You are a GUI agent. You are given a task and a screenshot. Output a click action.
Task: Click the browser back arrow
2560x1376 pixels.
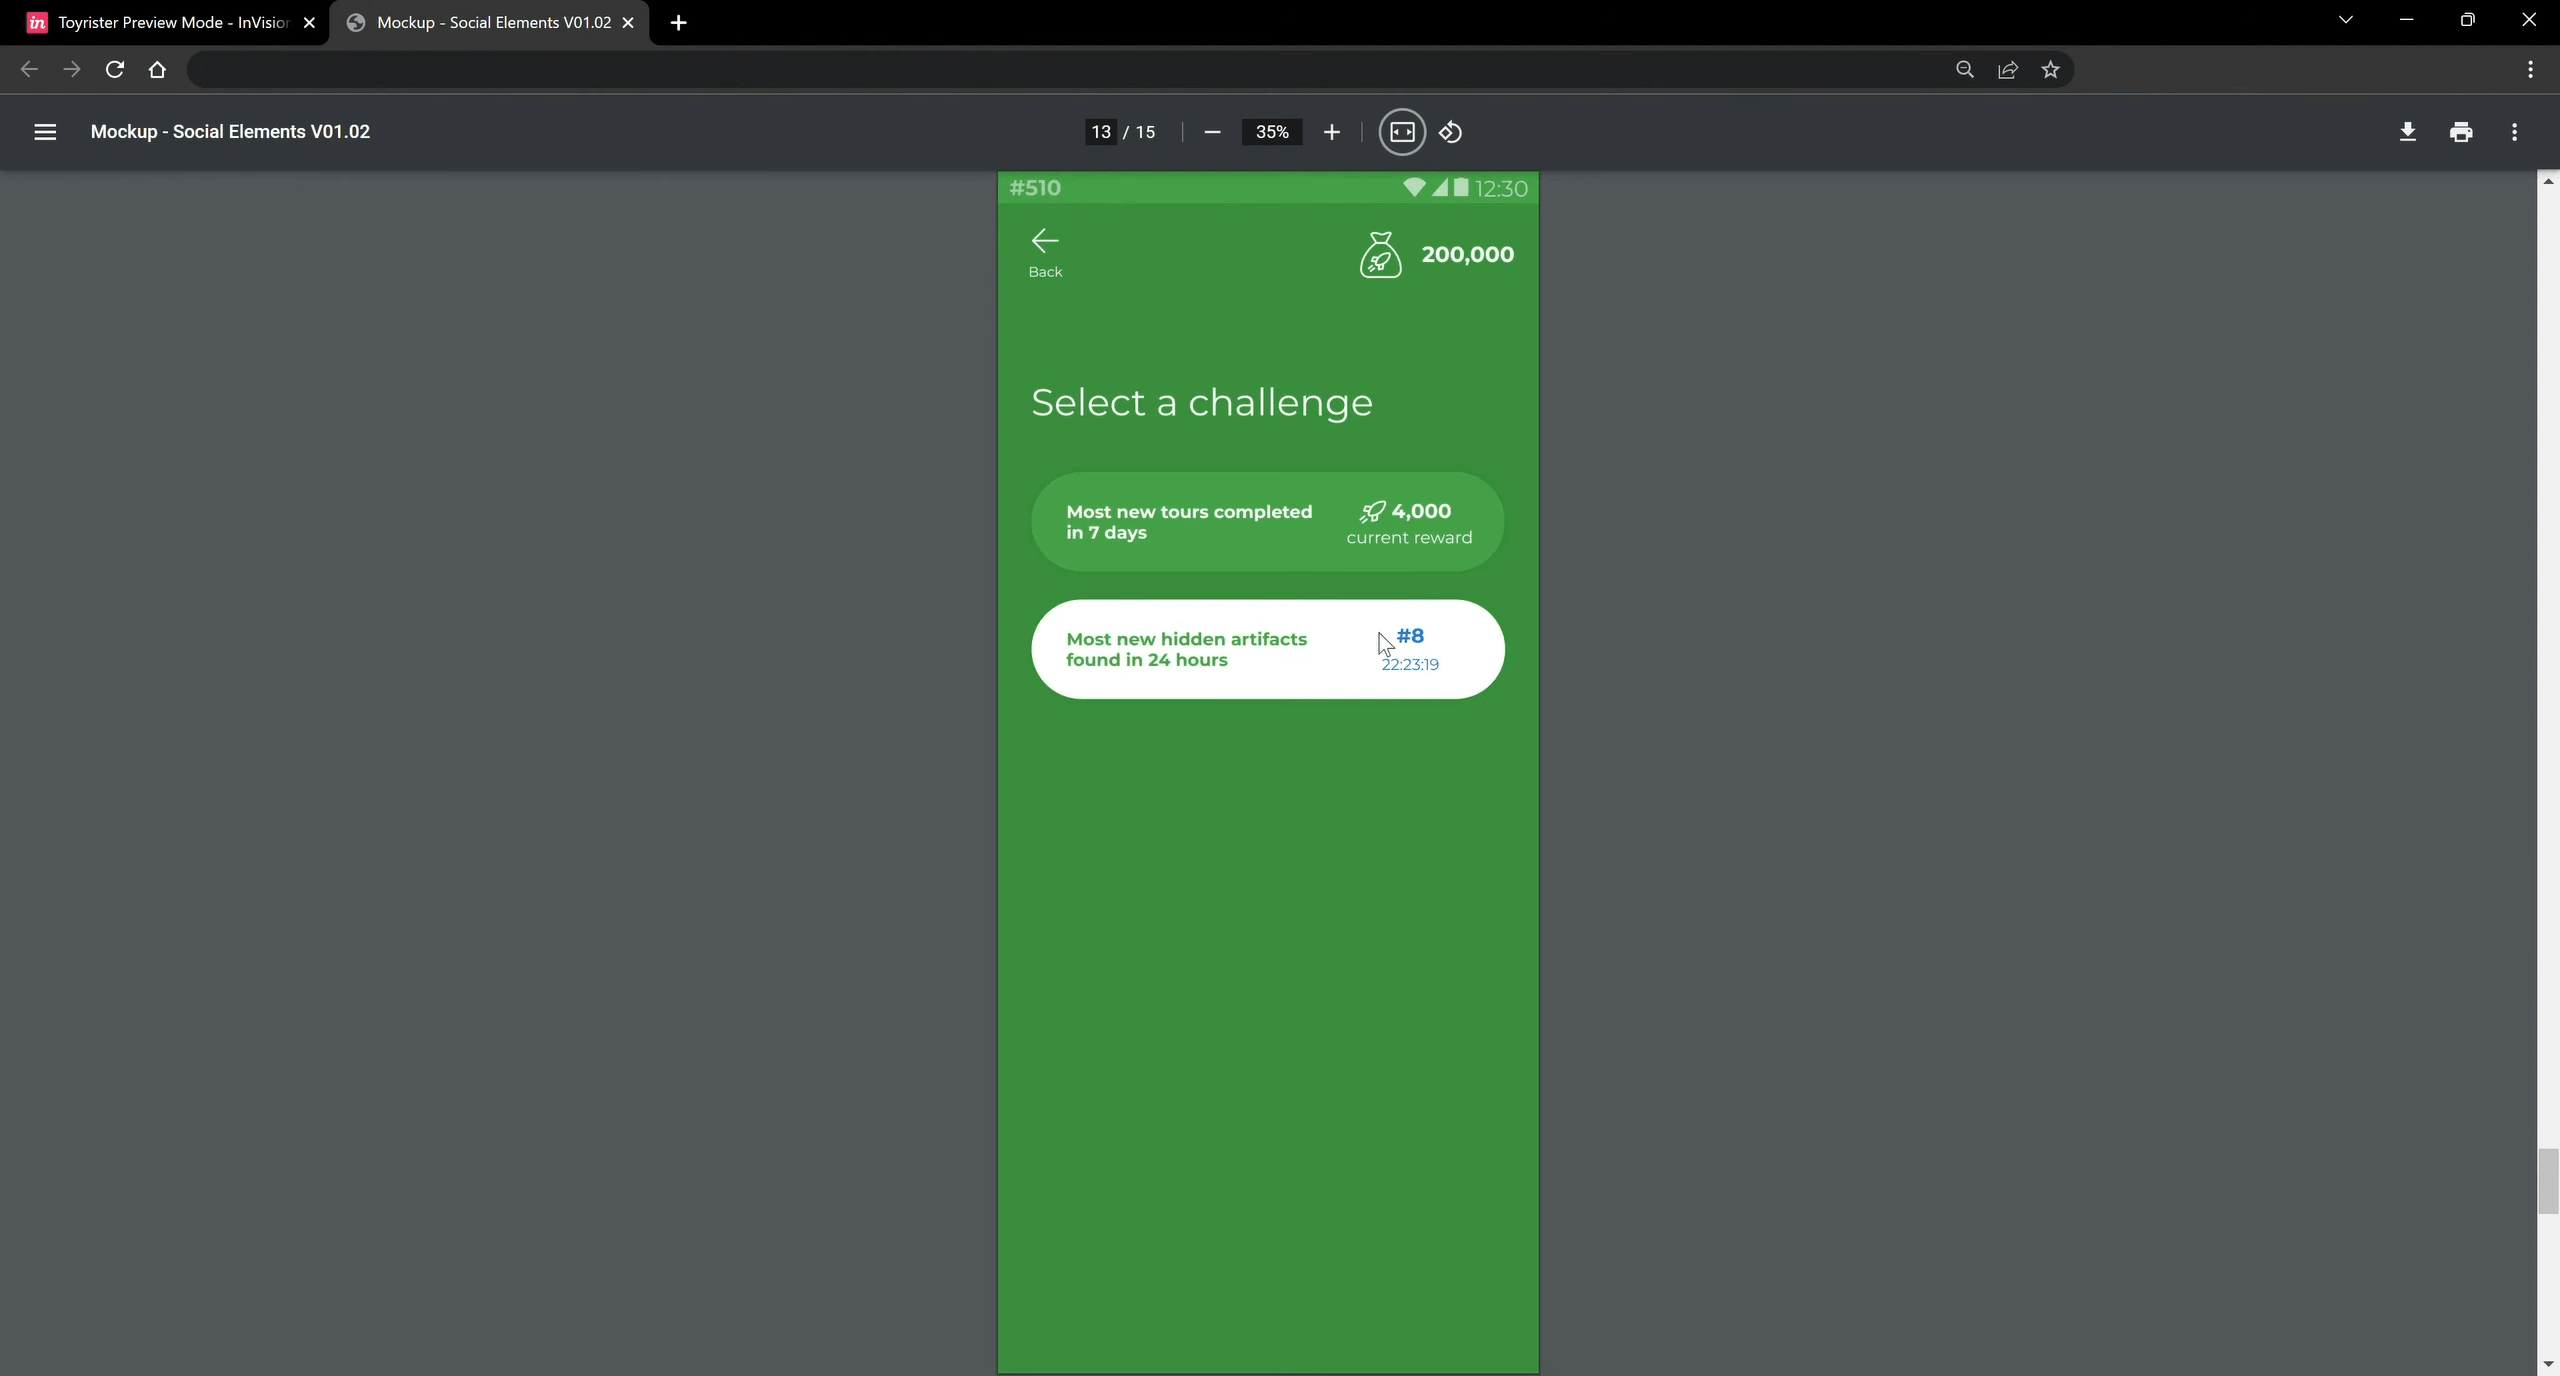(x=29, y=69)
